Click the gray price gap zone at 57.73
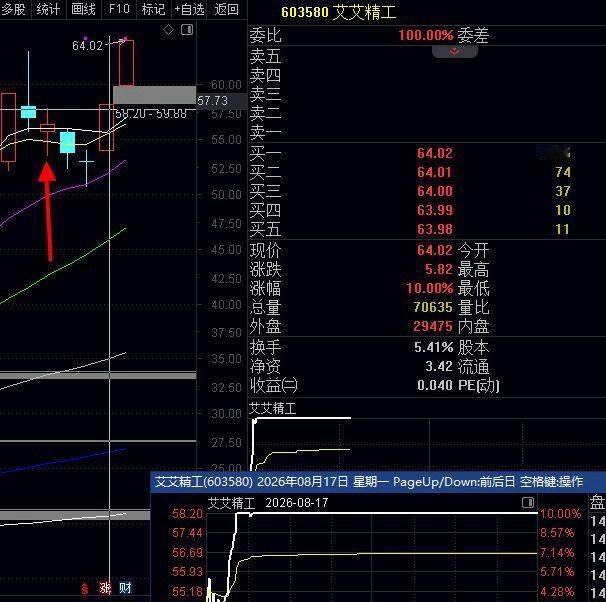Screen dimensions: 606x602 pos(155,95)
